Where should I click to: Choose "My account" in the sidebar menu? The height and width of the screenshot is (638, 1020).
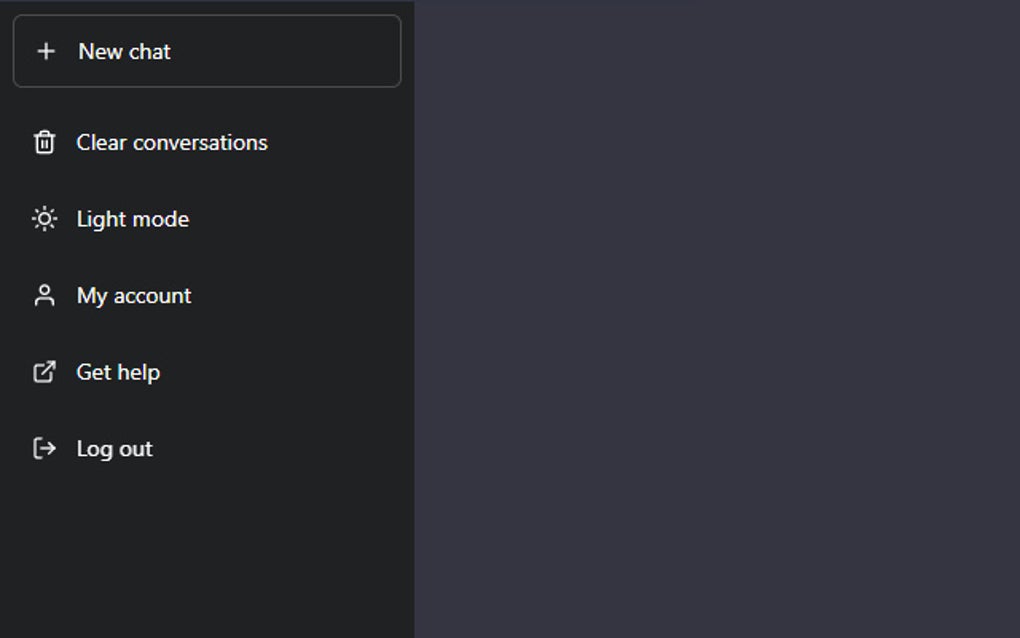pos(134,295)
